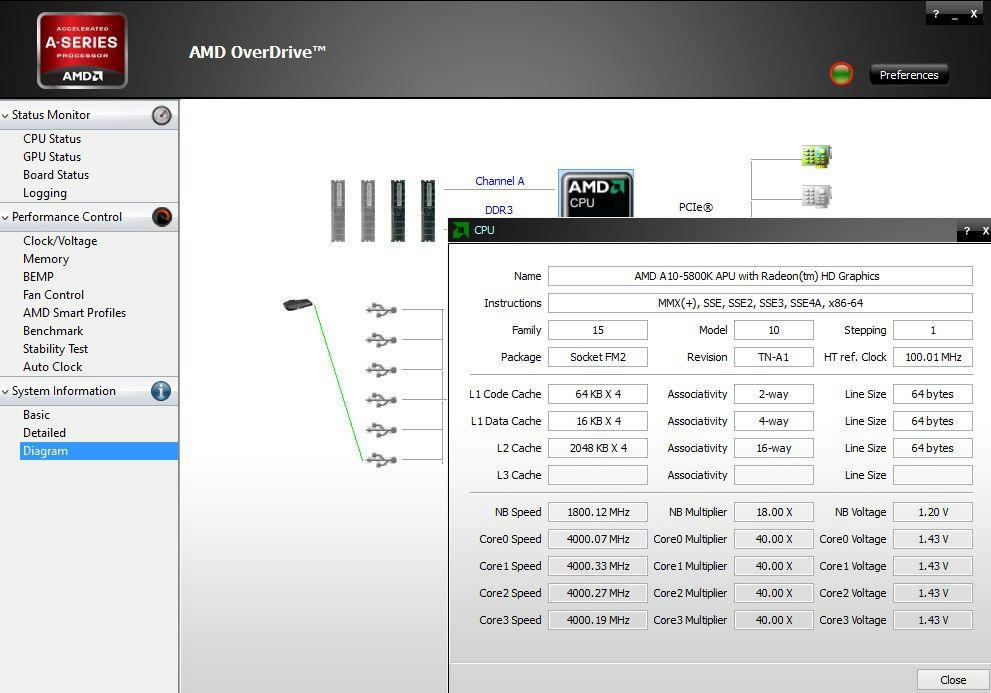991x693 pixels.
Task: Click the empty L3 Cache field
Action: [598, 475]
